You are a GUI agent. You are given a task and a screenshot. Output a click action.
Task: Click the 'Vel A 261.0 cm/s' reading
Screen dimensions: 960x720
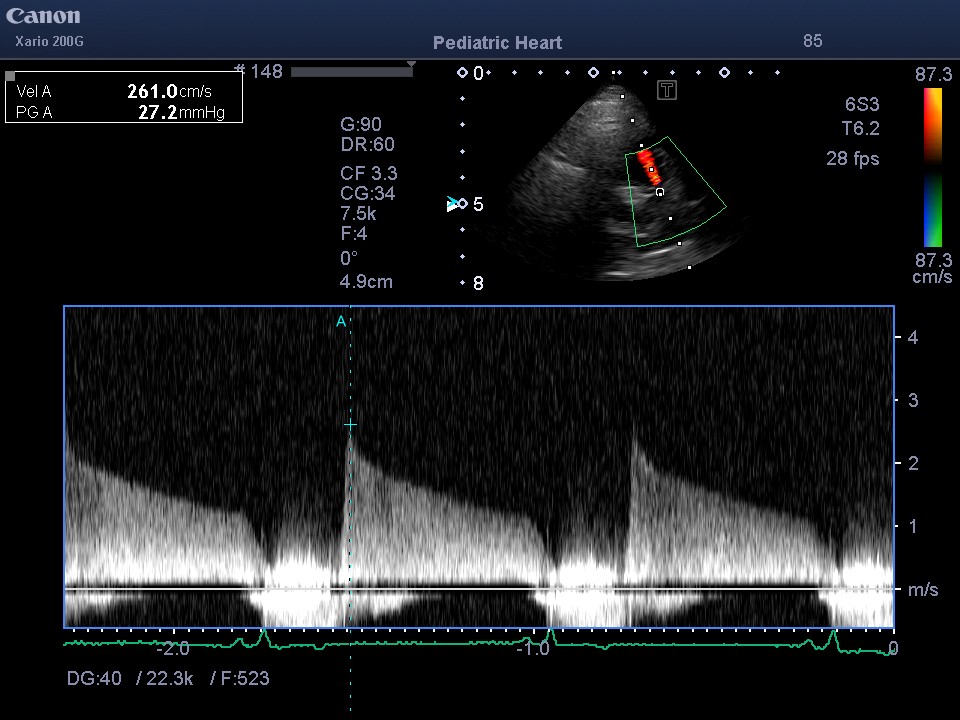pyautogui.click(x=114, y=91)
